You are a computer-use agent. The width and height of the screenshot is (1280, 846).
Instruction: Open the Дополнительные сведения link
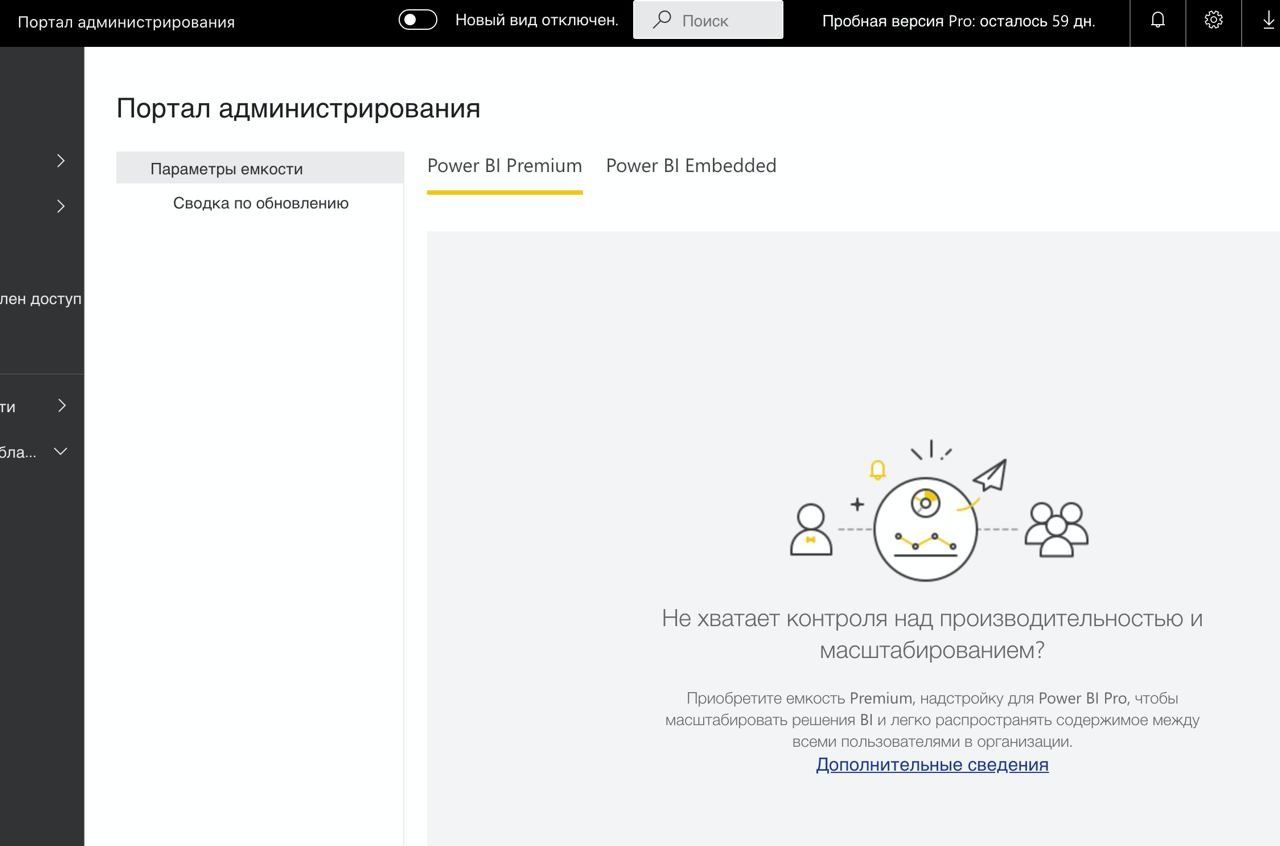point(932,765)
